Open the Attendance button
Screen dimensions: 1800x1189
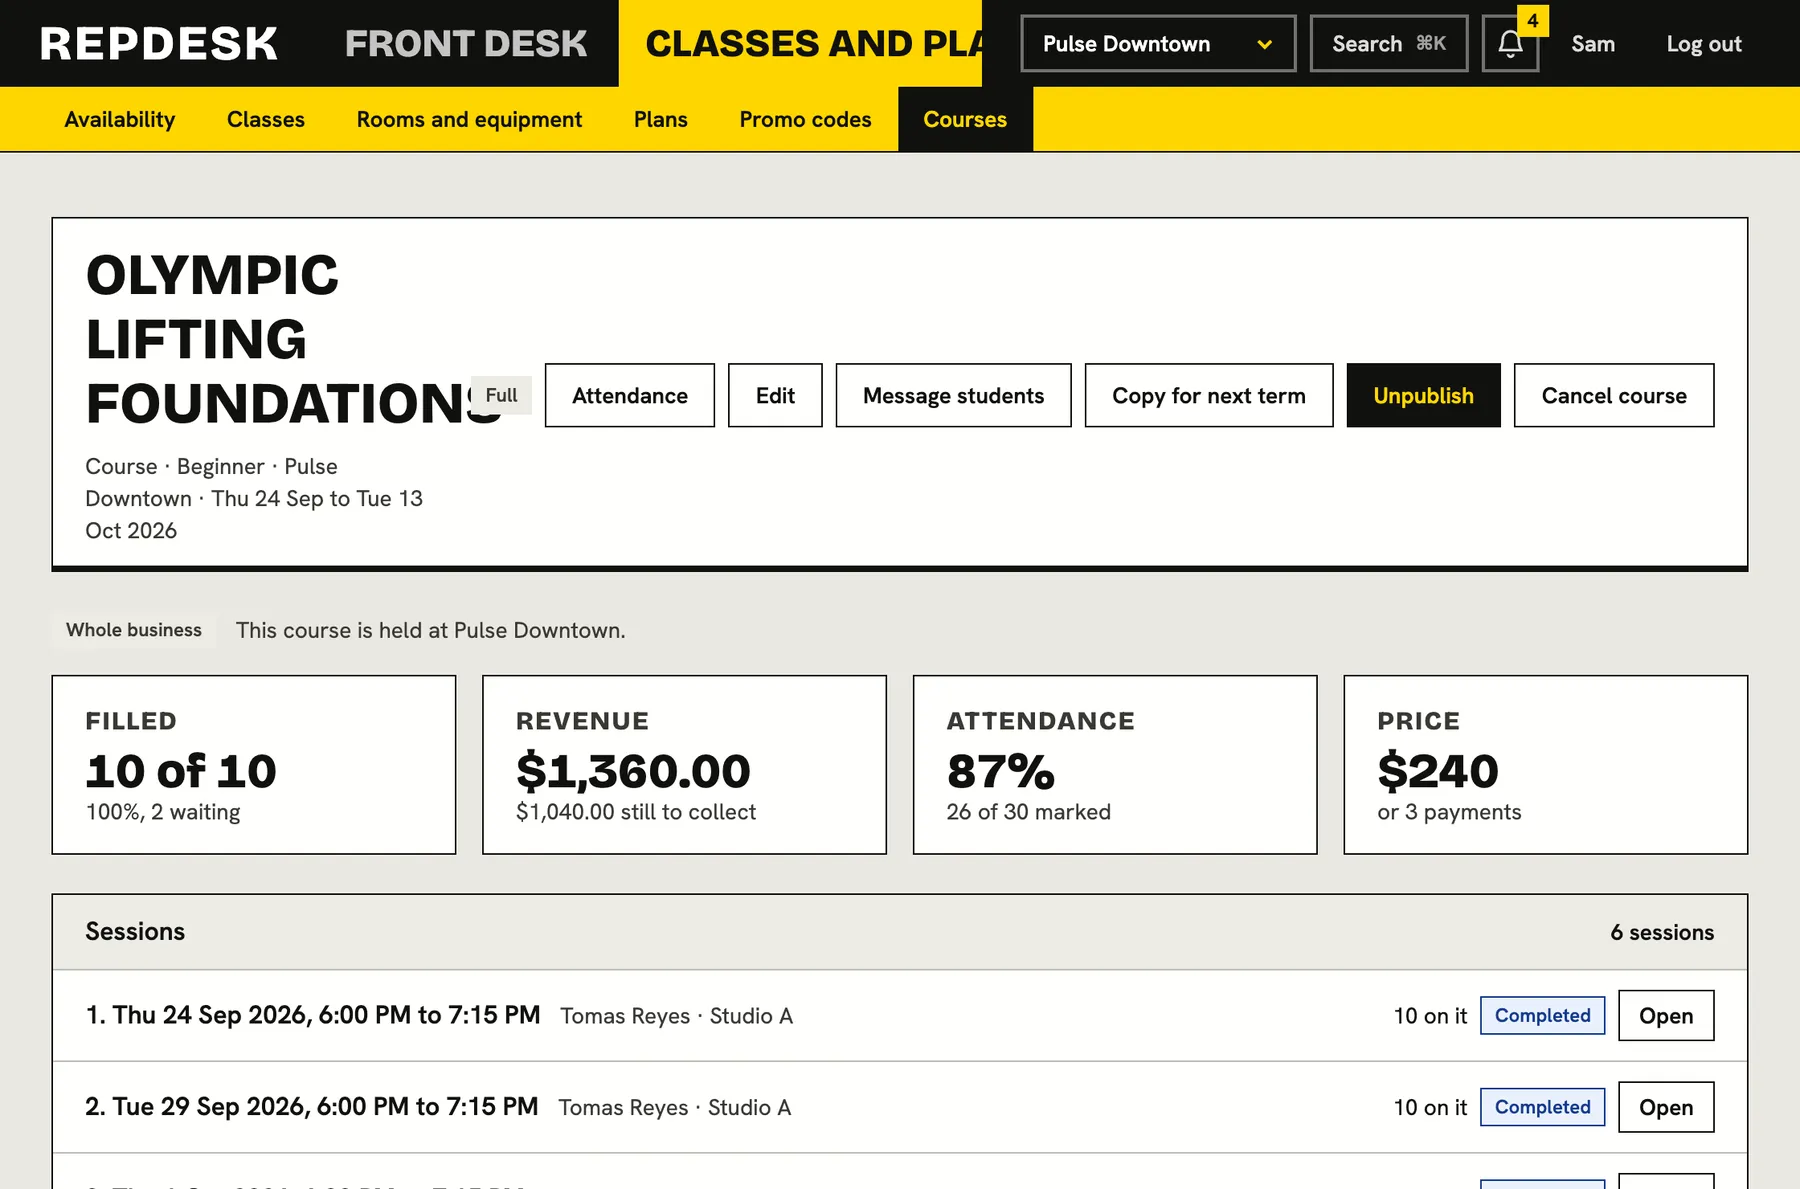pos(630,395)
